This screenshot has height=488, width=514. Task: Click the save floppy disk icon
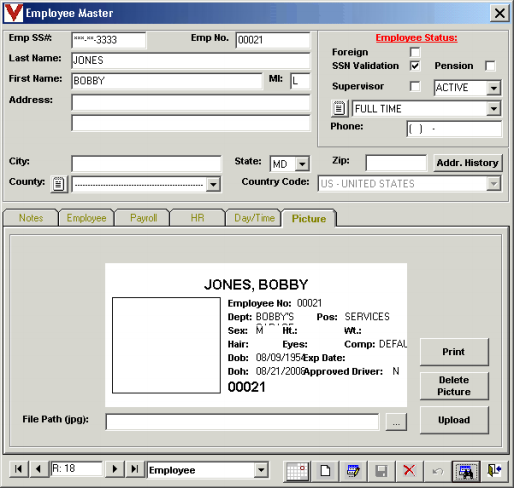(x=381, y=471)
